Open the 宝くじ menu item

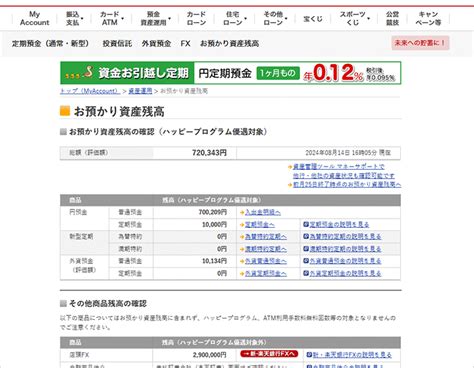click(313, 19)
